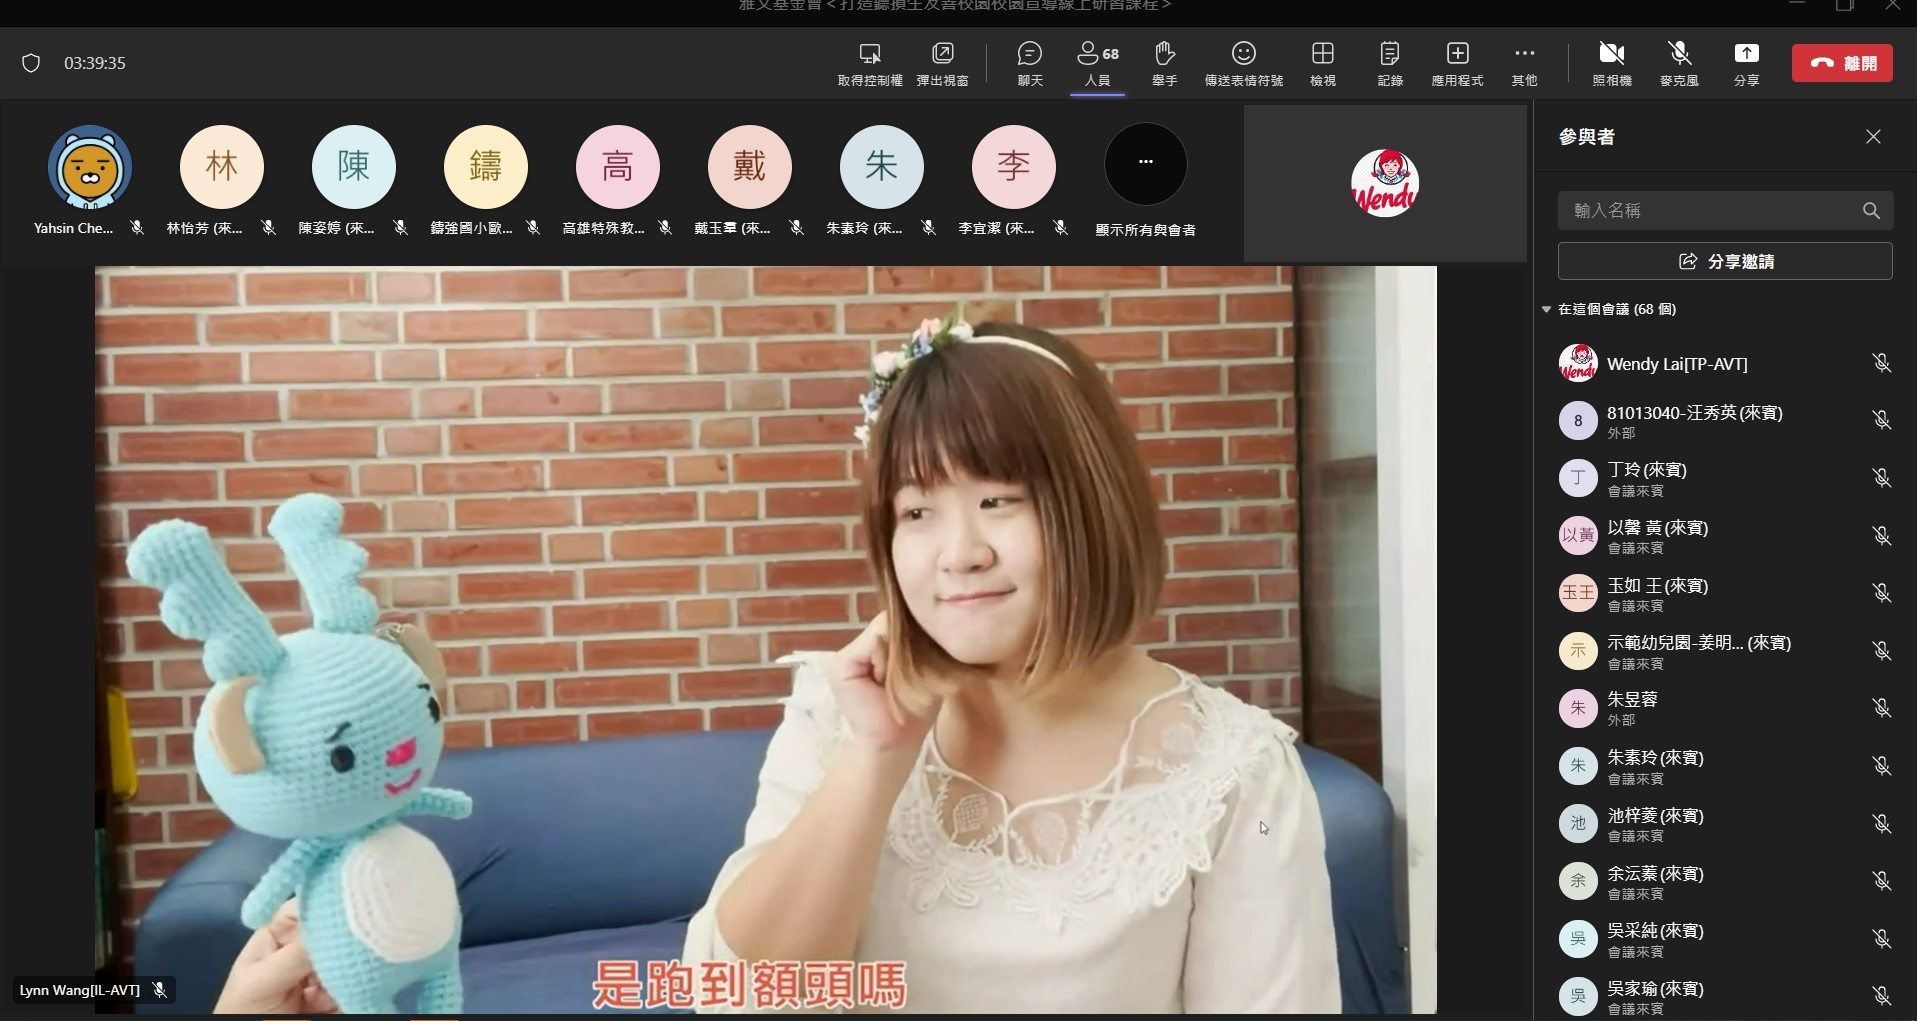Toggle the camera (照相機) on
Image resolution: width=1917 pixels, height=1021 pixels.
click(x=1611, y=63)
